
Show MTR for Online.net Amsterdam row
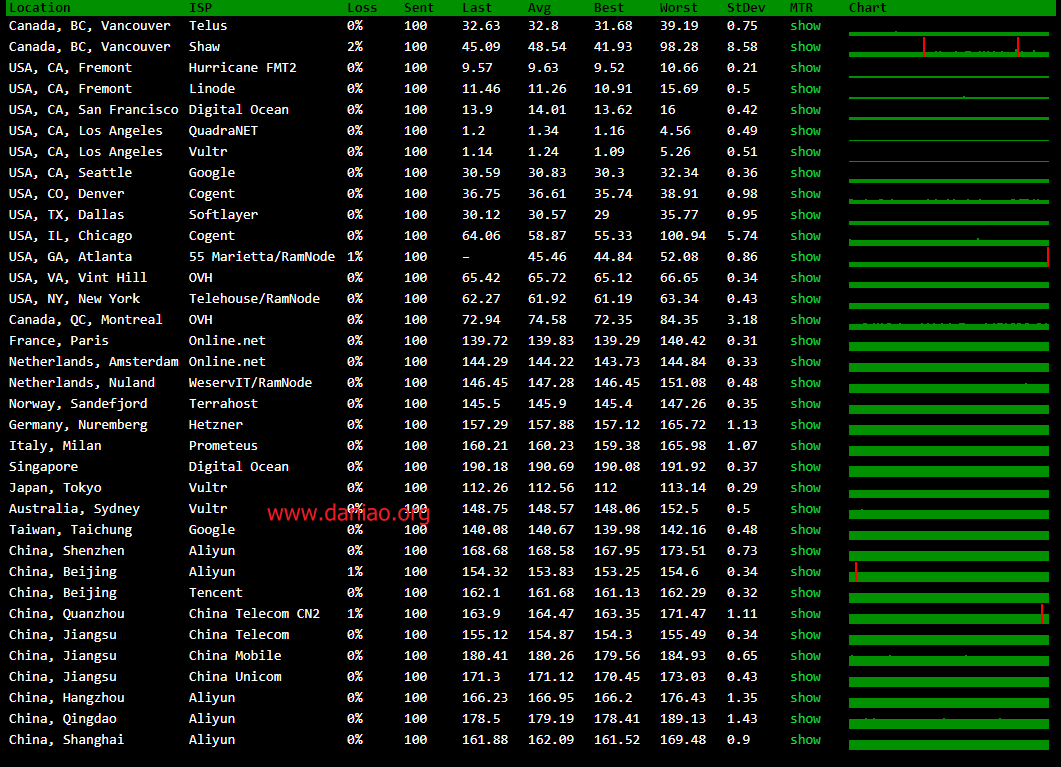pos(805,361)
